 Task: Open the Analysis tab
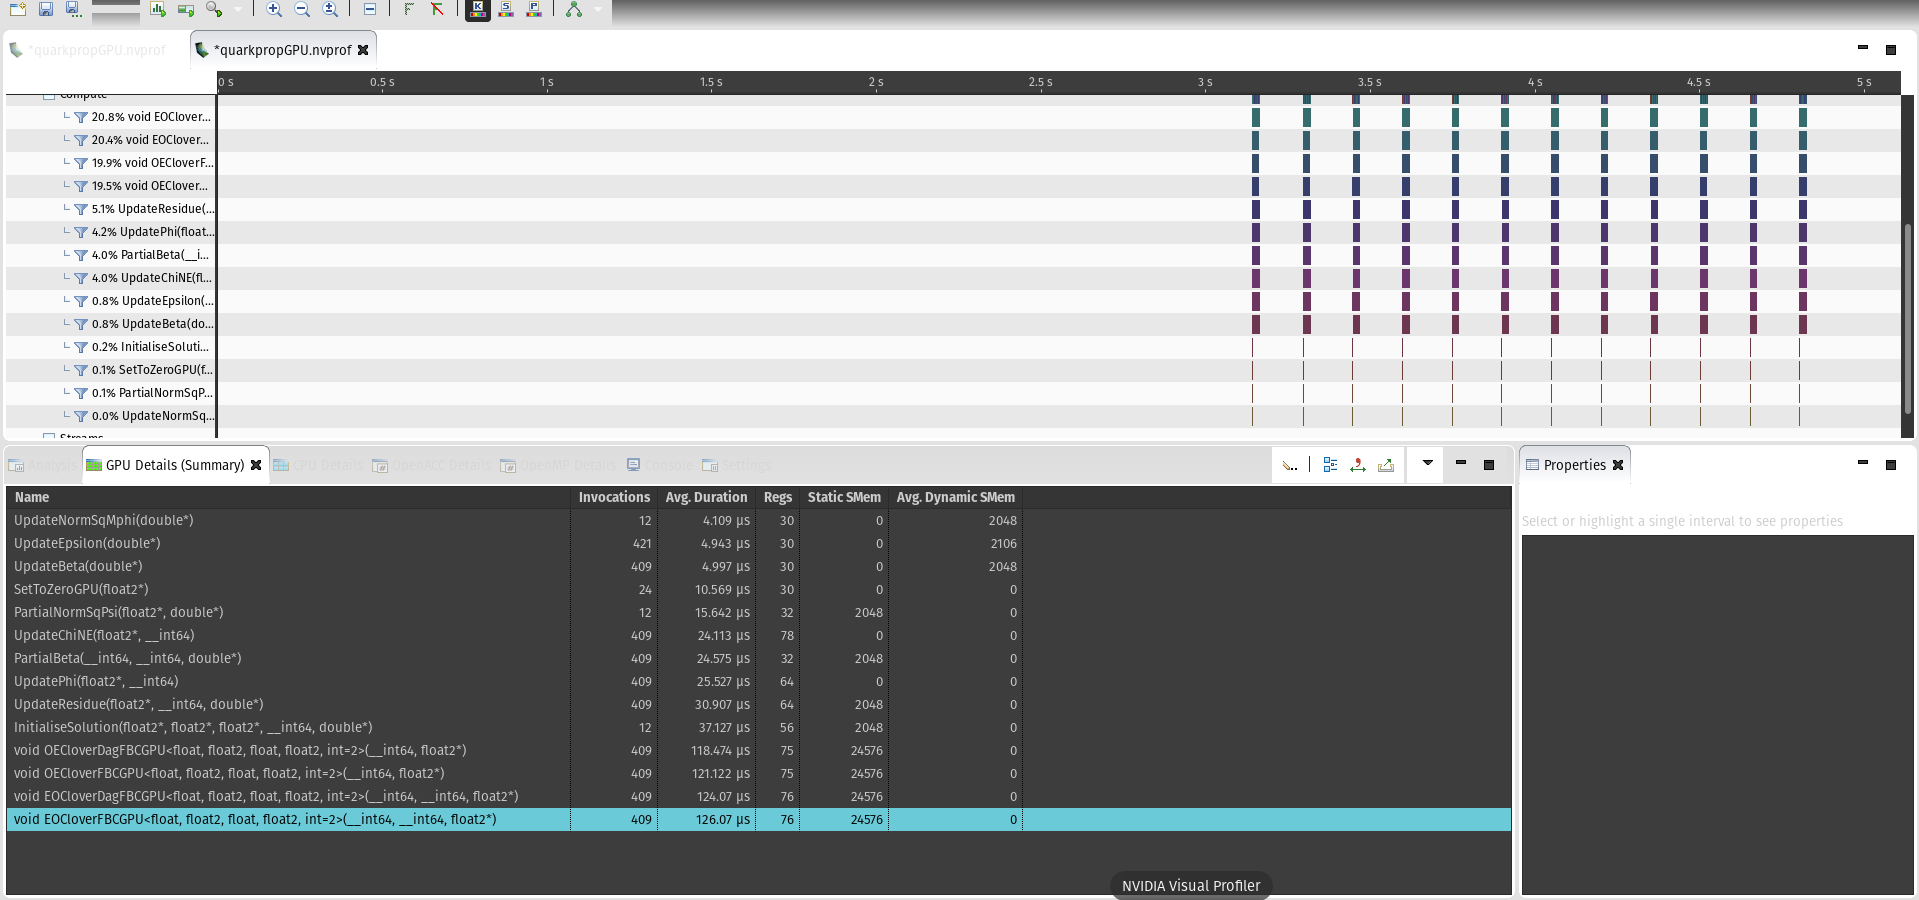click(43, 465)
